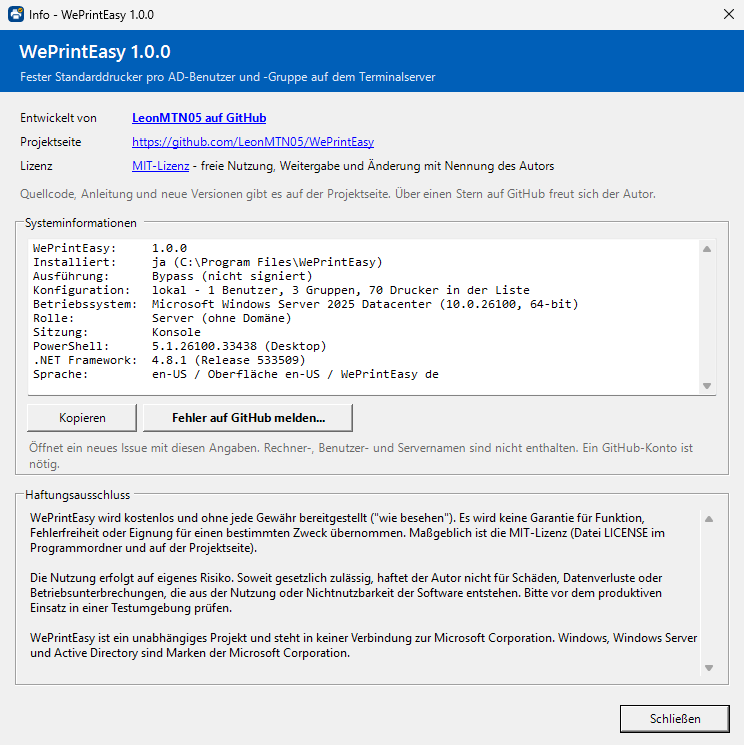Click the 'Betriebssystem:' Windows Server line
Image resolution: width=744 pixels, height=745 pixels.
pyautogui.click(x=305, y=304)
